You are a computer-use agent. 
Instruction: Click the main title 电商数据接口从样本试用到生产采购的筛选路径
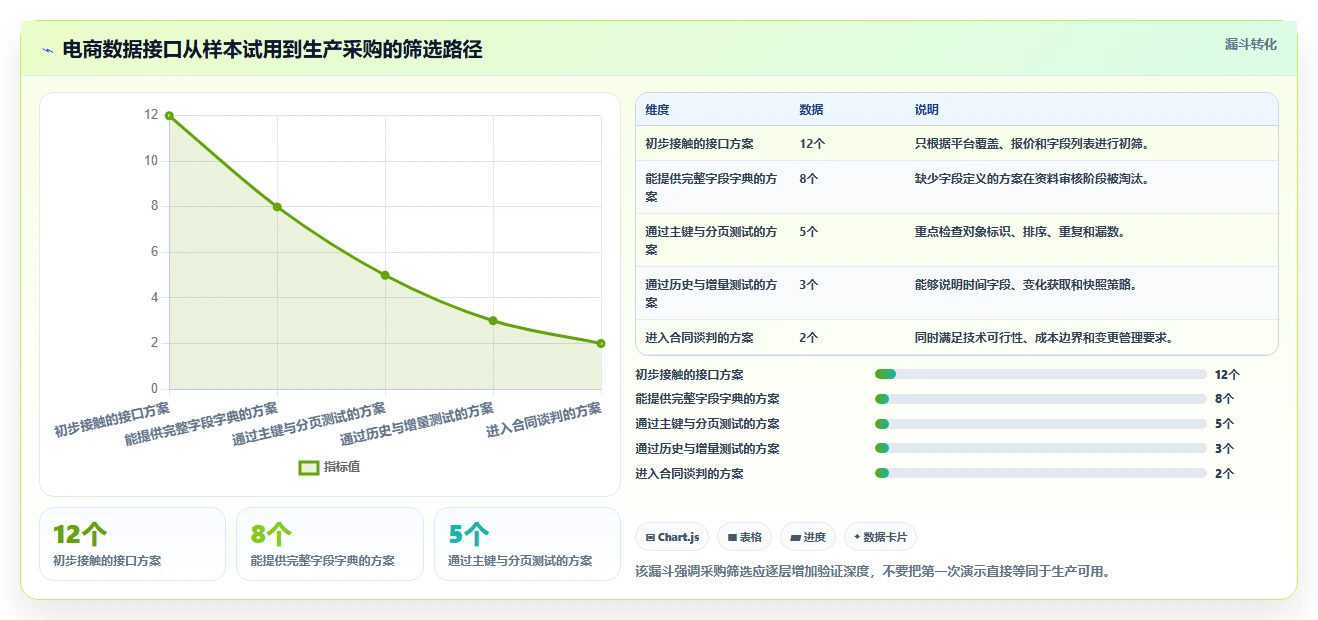(x=272, y=50)
